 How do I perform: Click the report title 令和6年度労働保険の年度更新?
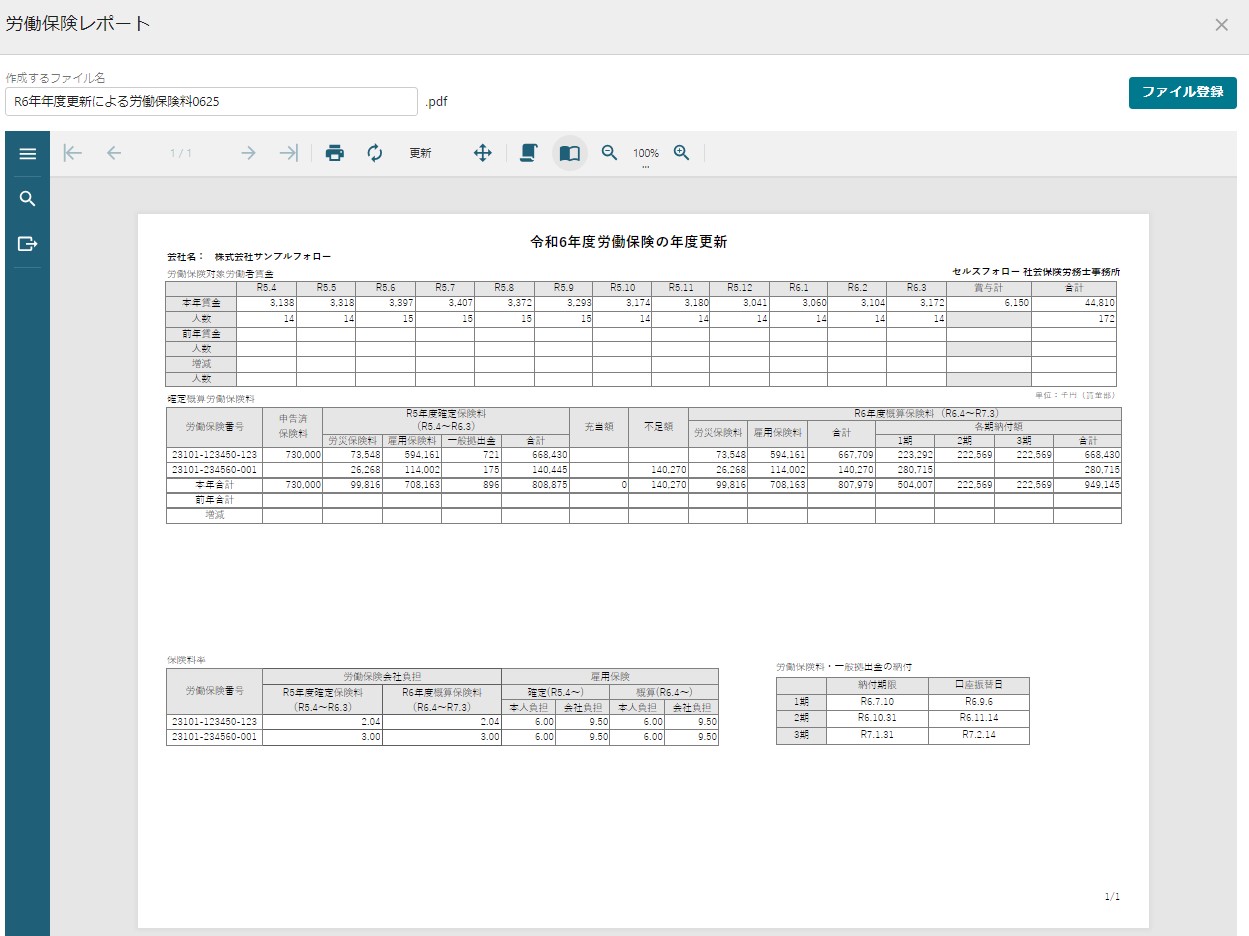point(628,242)
